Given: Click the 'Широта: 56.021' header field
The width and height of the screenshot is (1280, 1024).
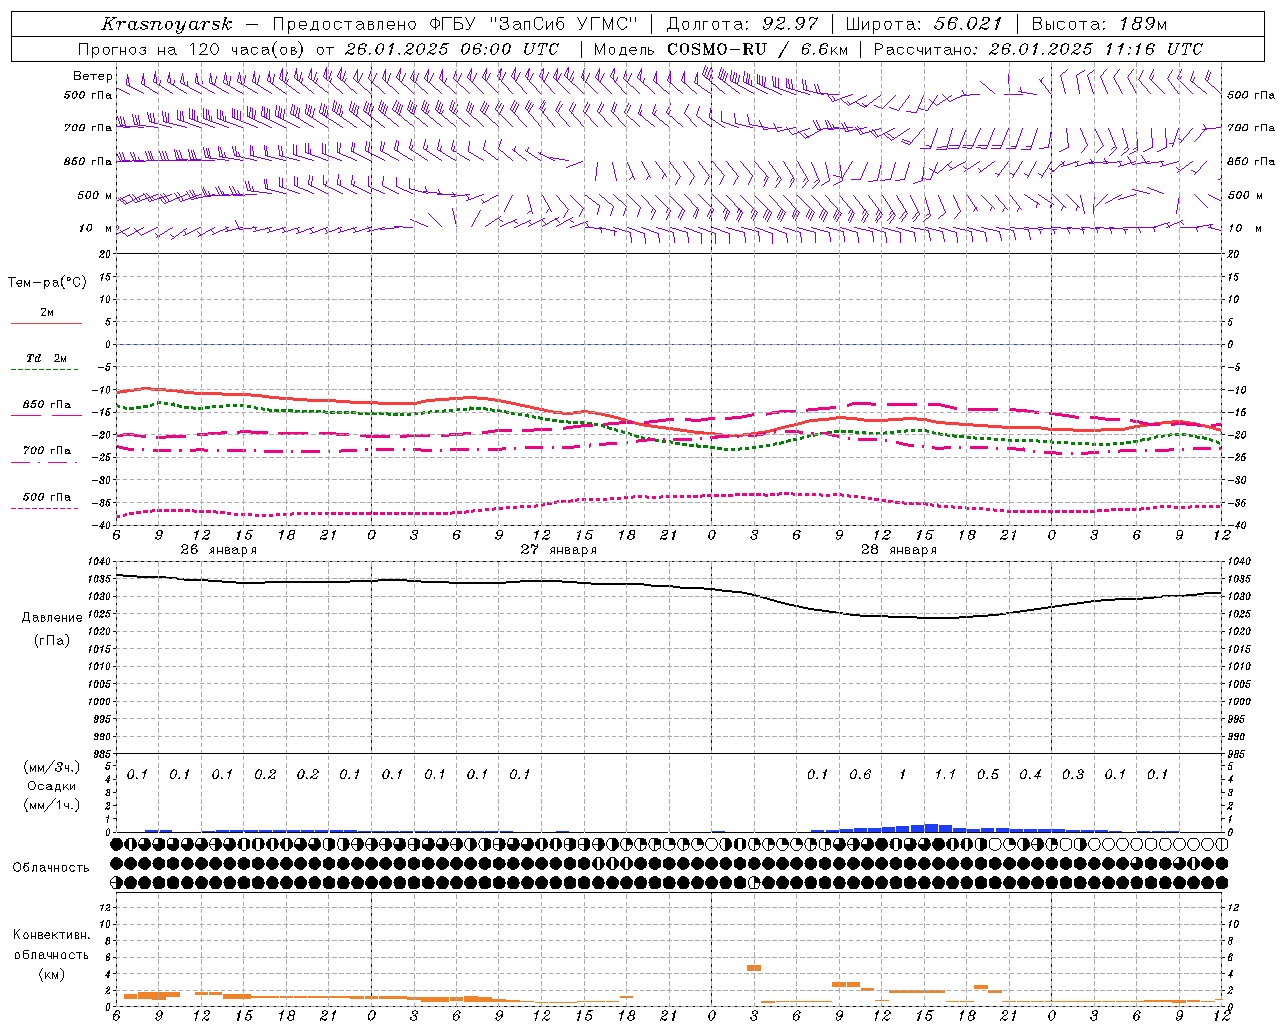Looking at the screenshot, I should click(x=923, y=24).
